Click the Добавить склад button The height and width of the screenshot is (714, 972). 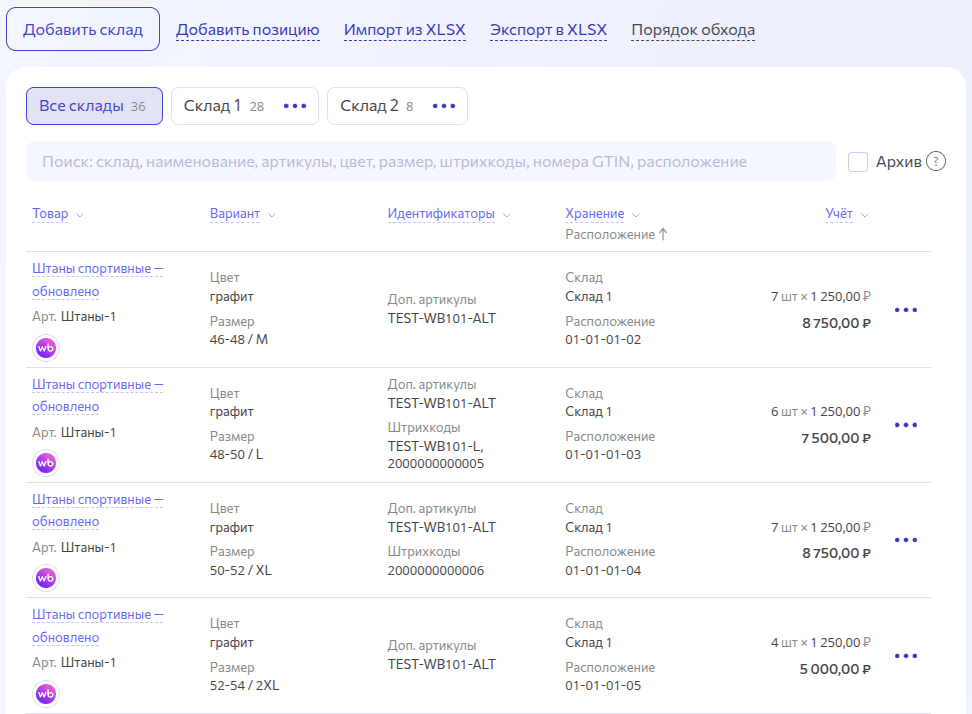[x=83, y=29]
